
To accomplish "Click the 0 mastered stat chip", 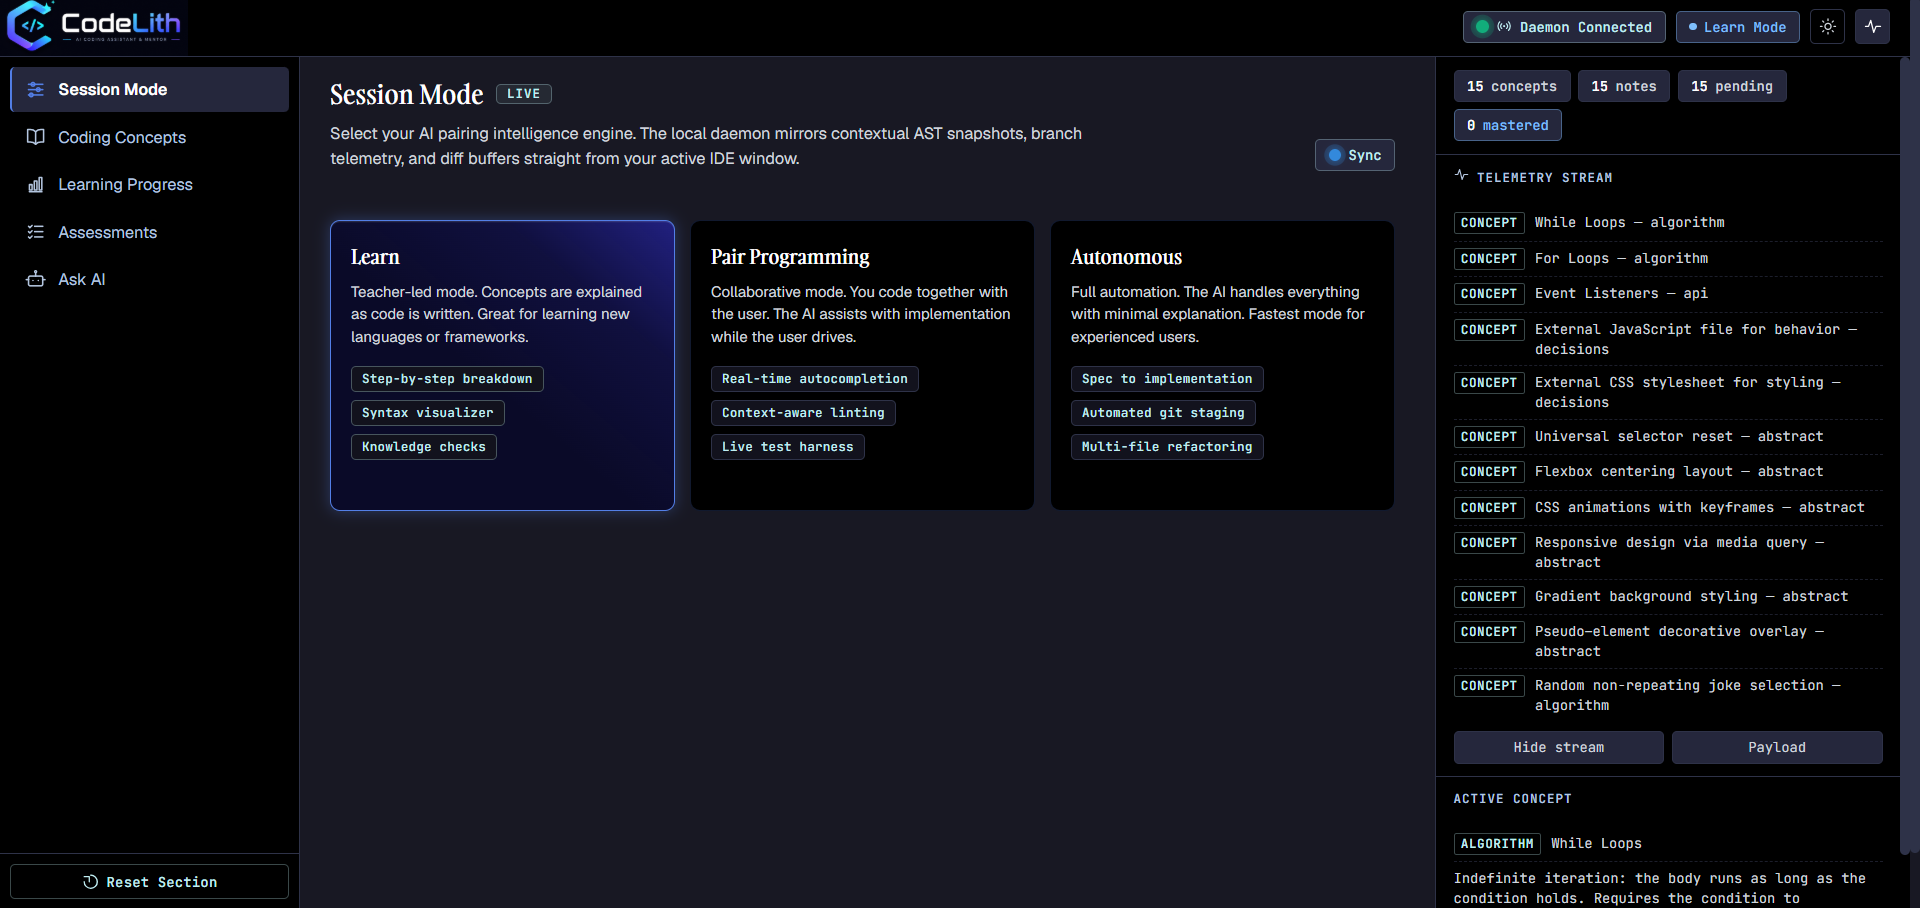I will click(x=1508, y=125).
